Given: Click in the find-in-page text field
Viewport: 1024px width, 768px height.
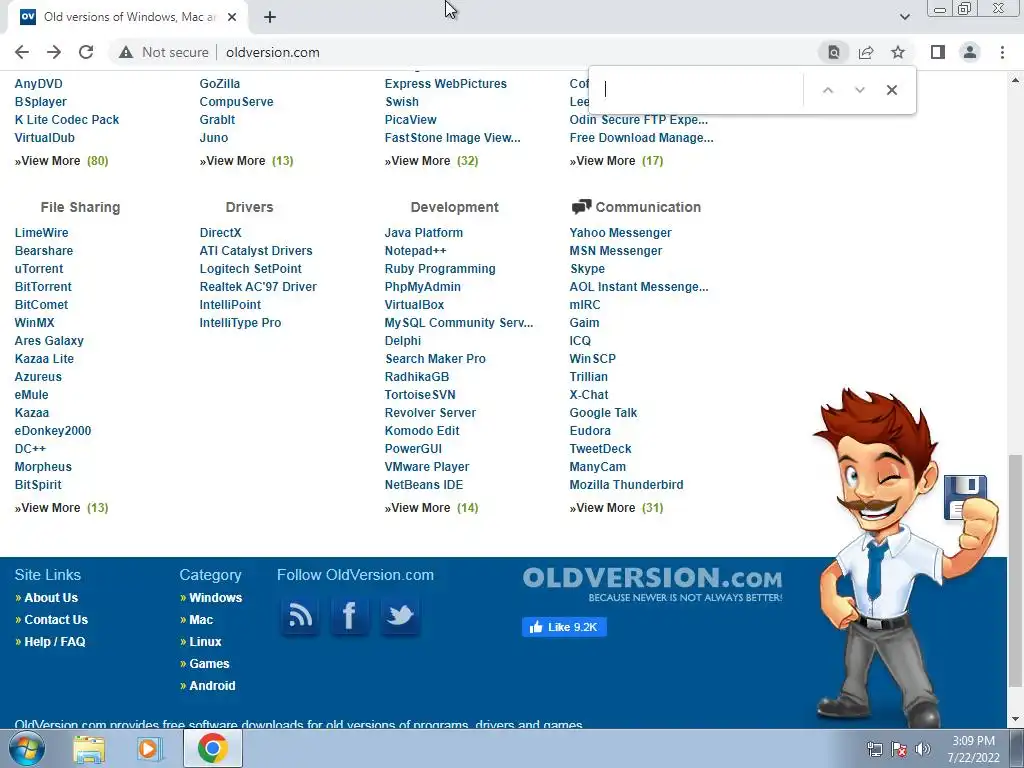Looking at the screenshot, I should pos(699,89).
